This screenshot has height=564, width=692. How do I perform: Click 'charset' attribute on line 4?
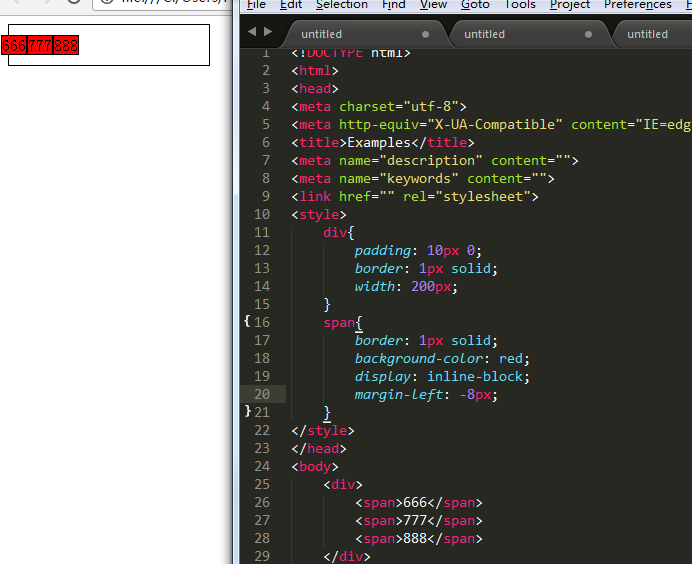point(367,107)
